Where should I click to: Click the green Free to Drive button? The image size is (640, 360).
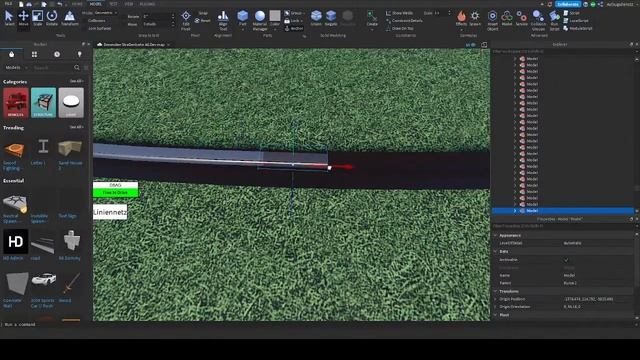(116, 193)
